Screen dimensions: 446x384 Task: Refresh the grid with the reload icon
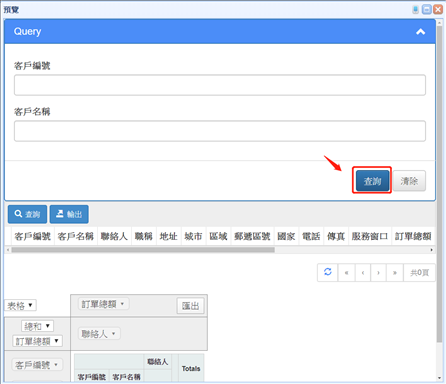328,272
